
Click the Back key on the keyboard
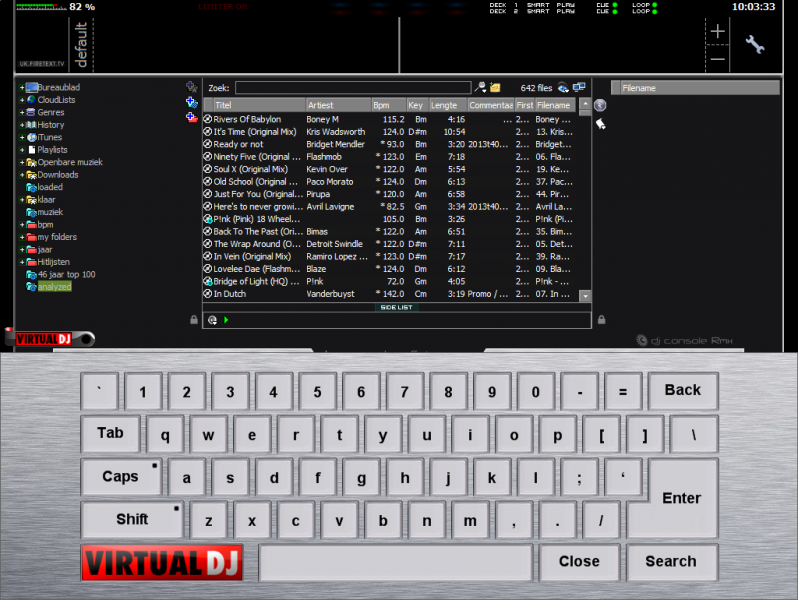point(683,391)
